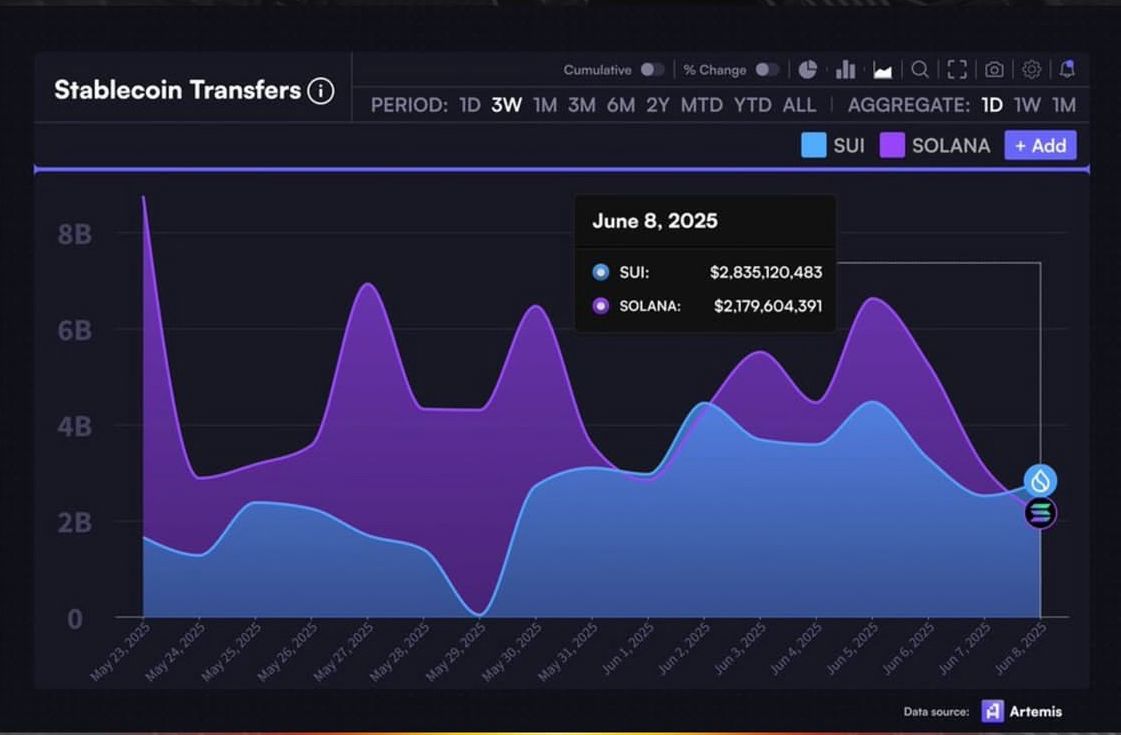Select the area chart view icon
Image resolution: width=1121 pixels, height=735 pixels.
click(x=883, y=70)
